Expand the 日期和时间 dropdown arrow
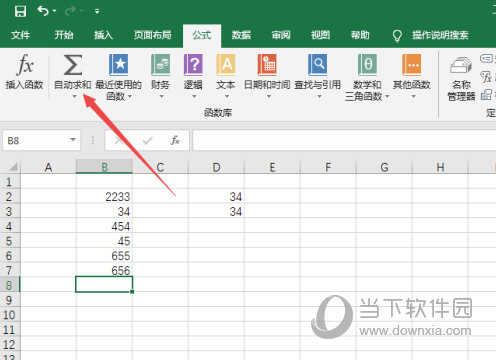This screenshot has width=496, height=360. (x=269, y=96)
